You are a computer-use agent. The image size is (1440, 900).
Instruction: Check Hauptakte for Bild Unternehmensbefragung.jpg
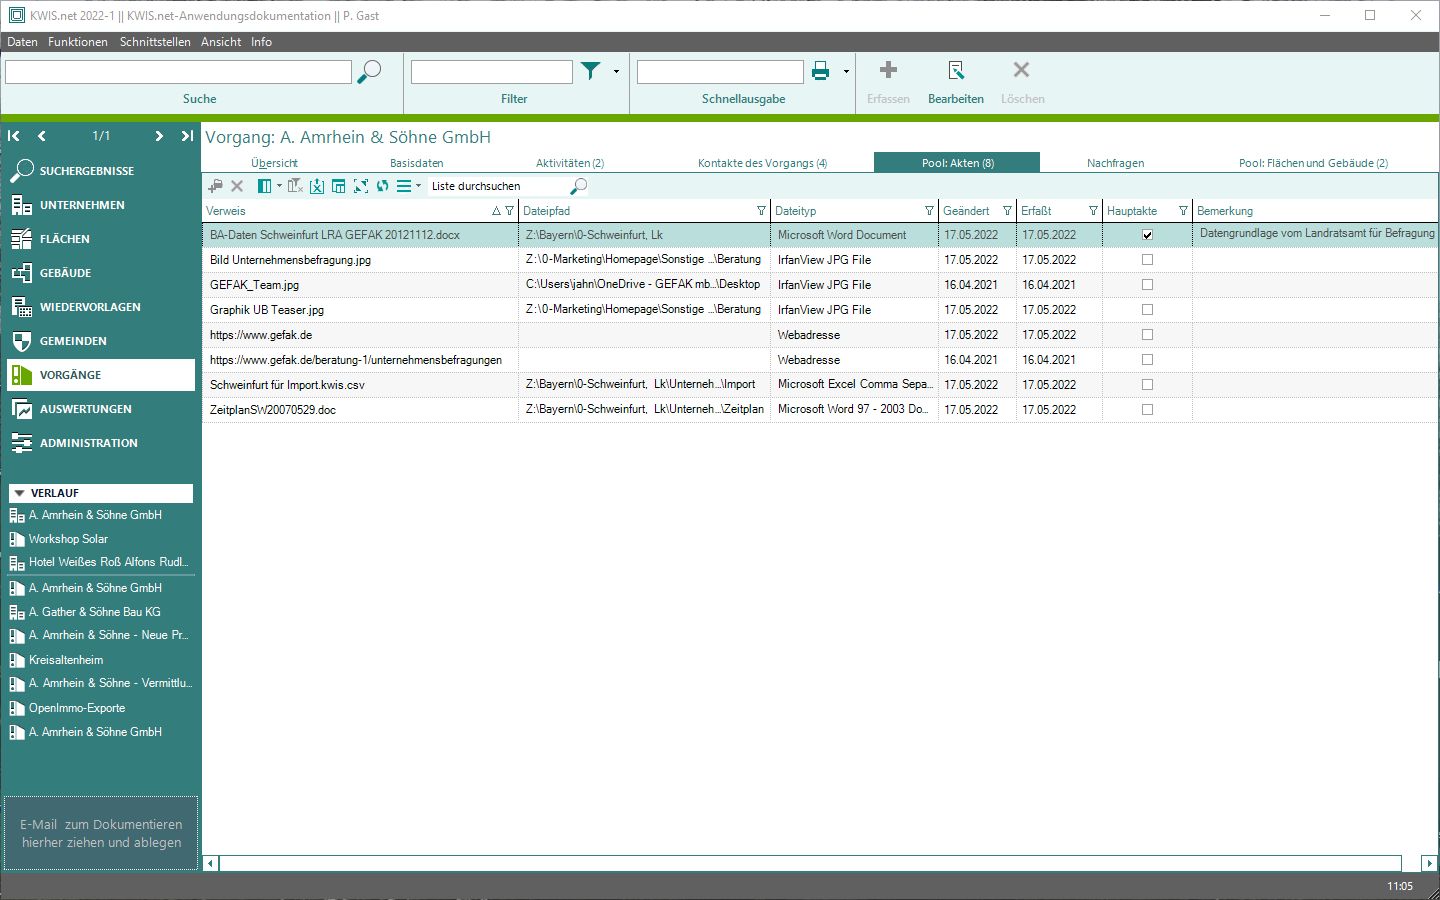[1147, 260]
